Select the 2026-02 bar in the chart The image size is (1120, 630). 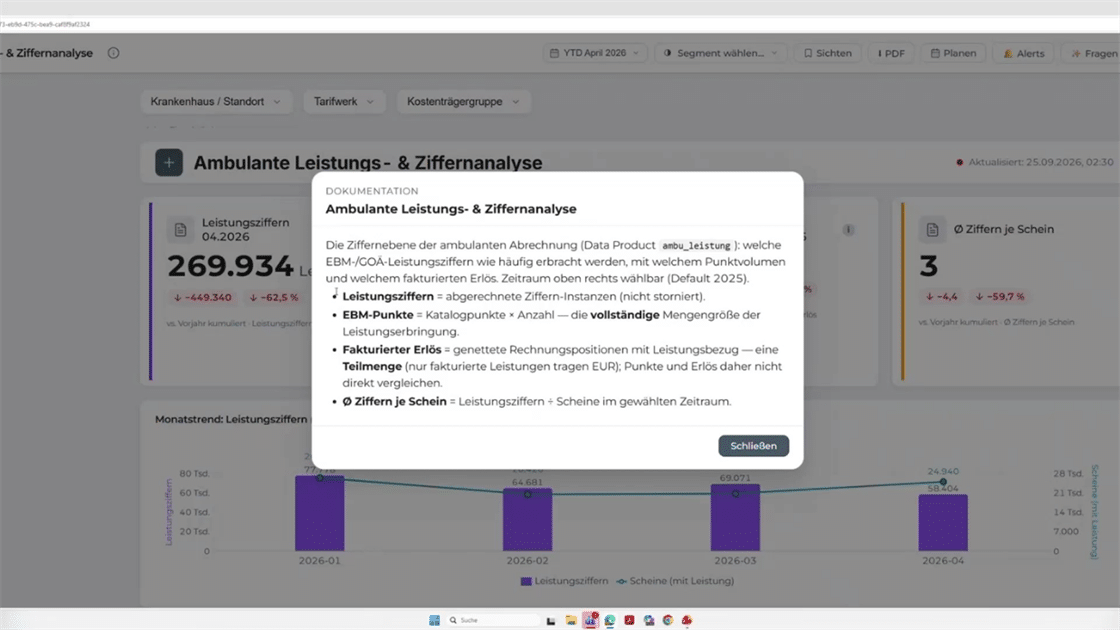coord(527,519)
